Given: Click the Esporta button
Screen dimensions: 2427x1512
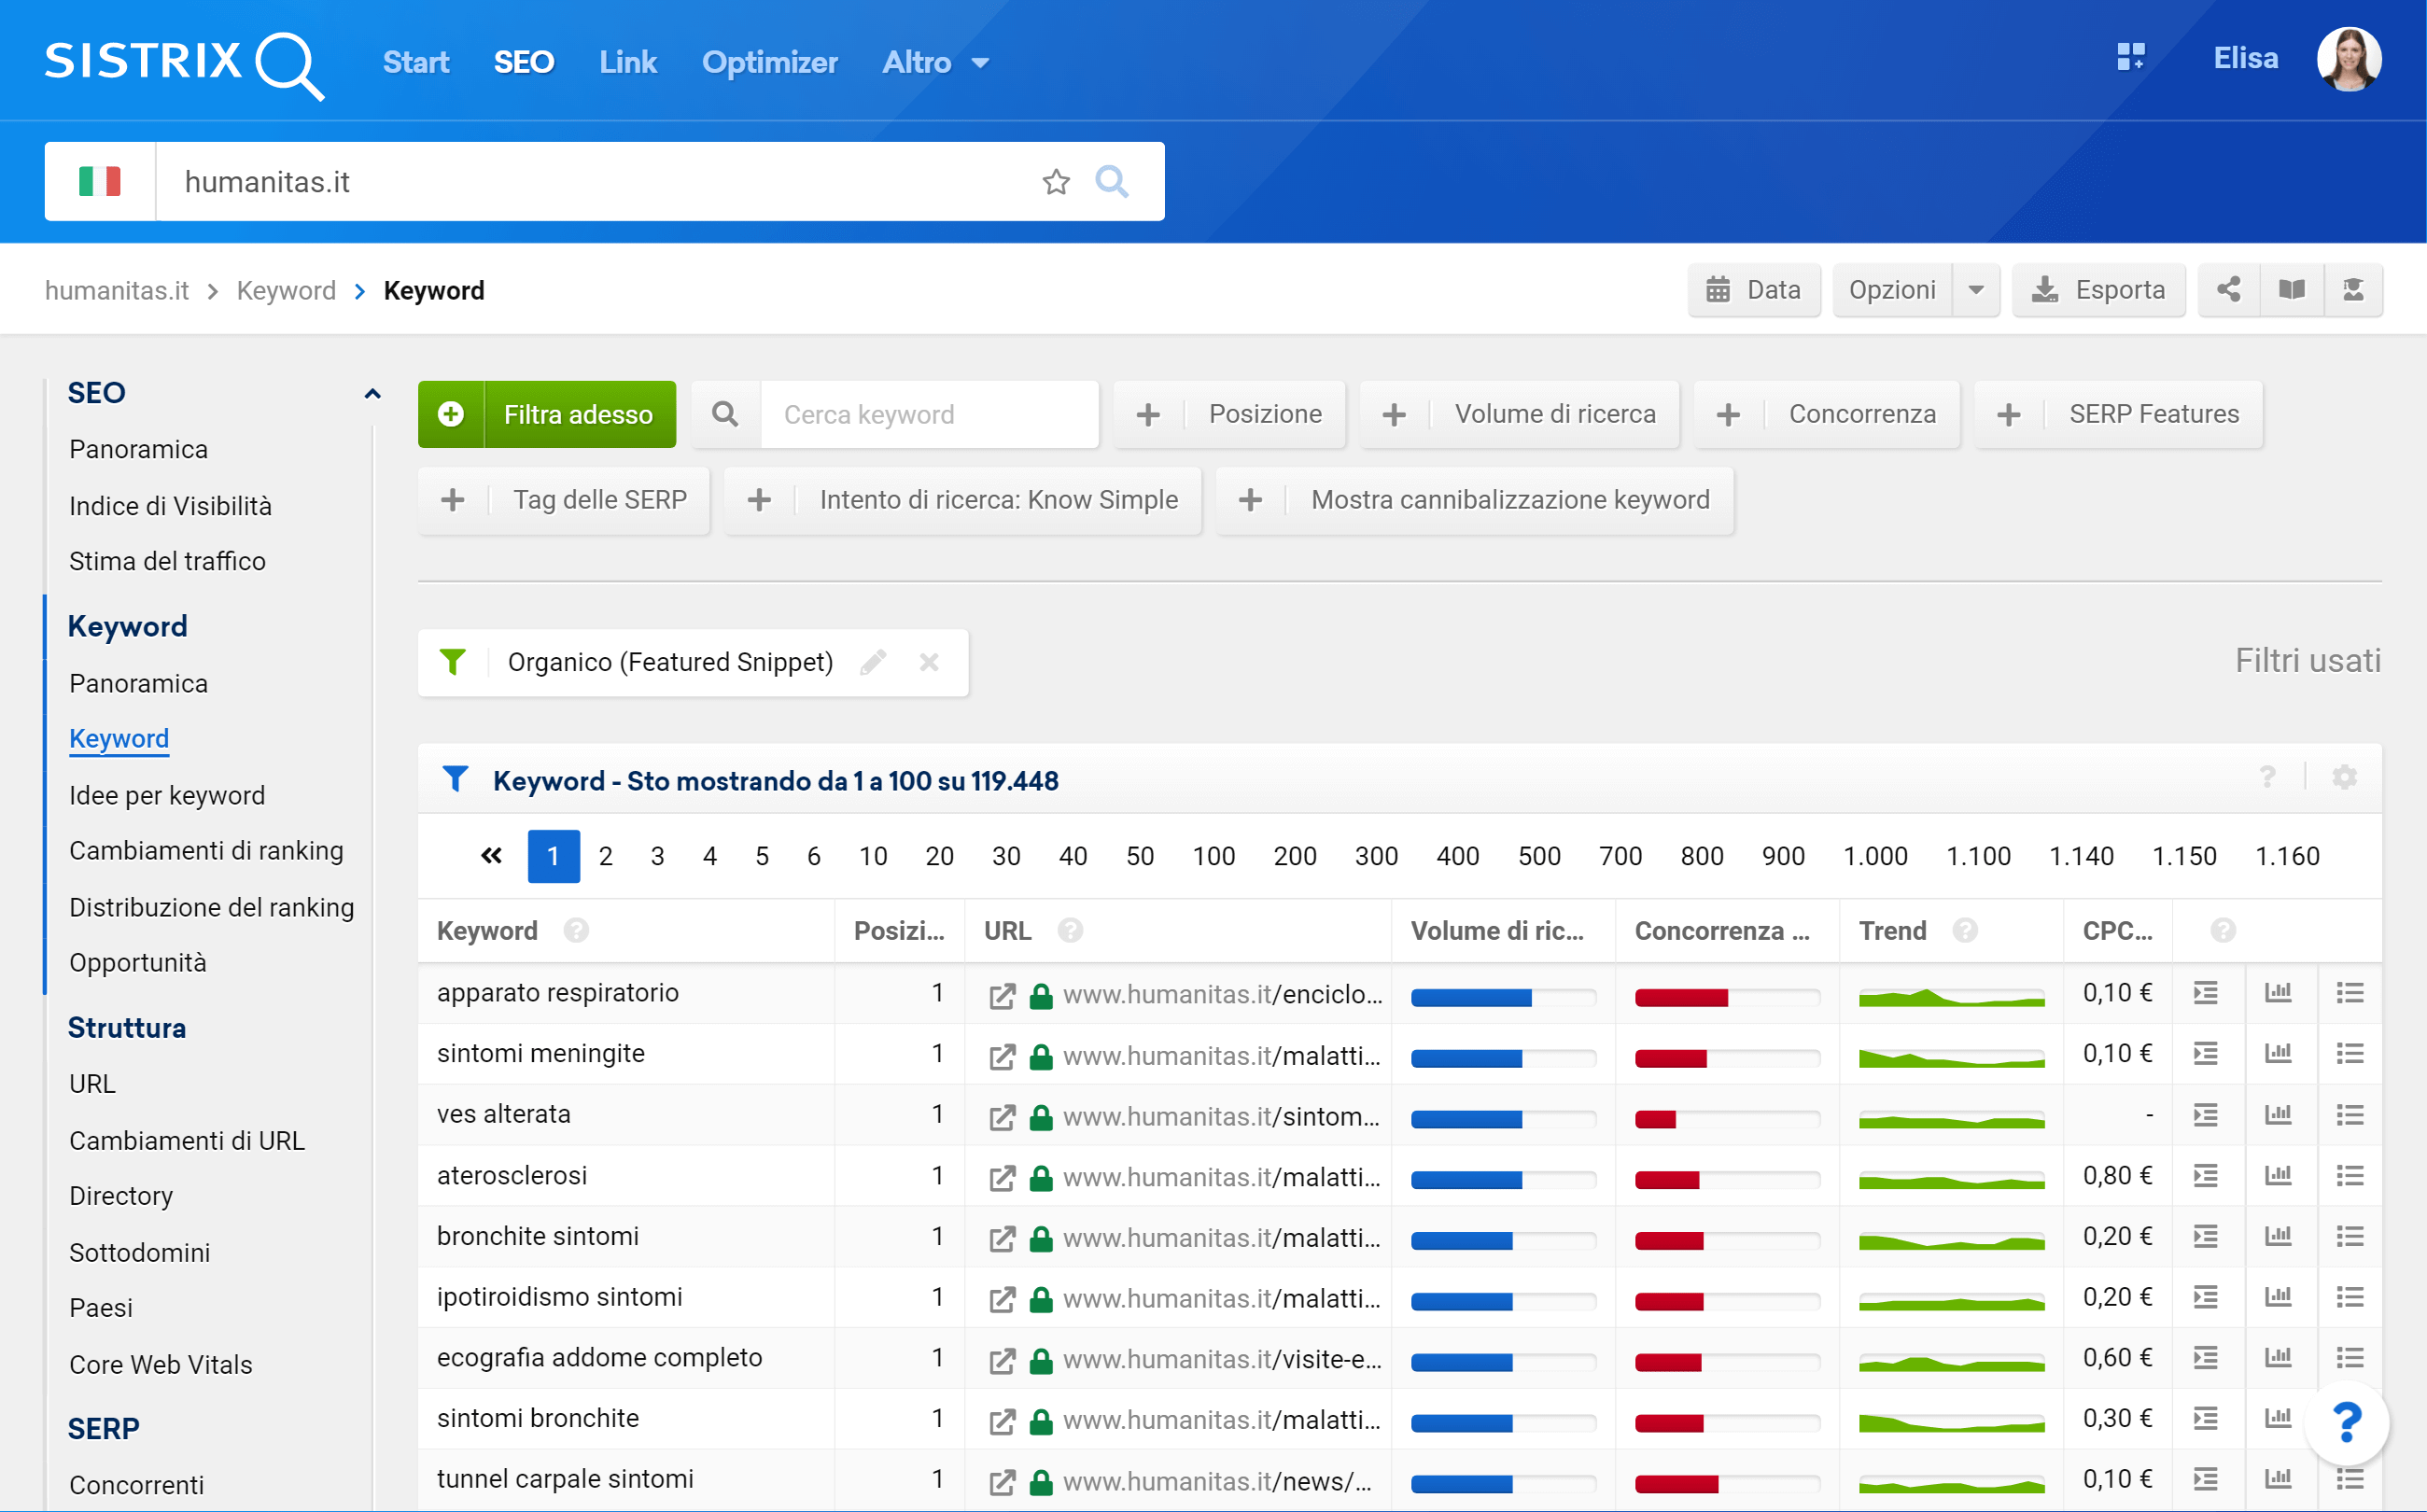Looking at the screenshot, I should click(2098, 290).
